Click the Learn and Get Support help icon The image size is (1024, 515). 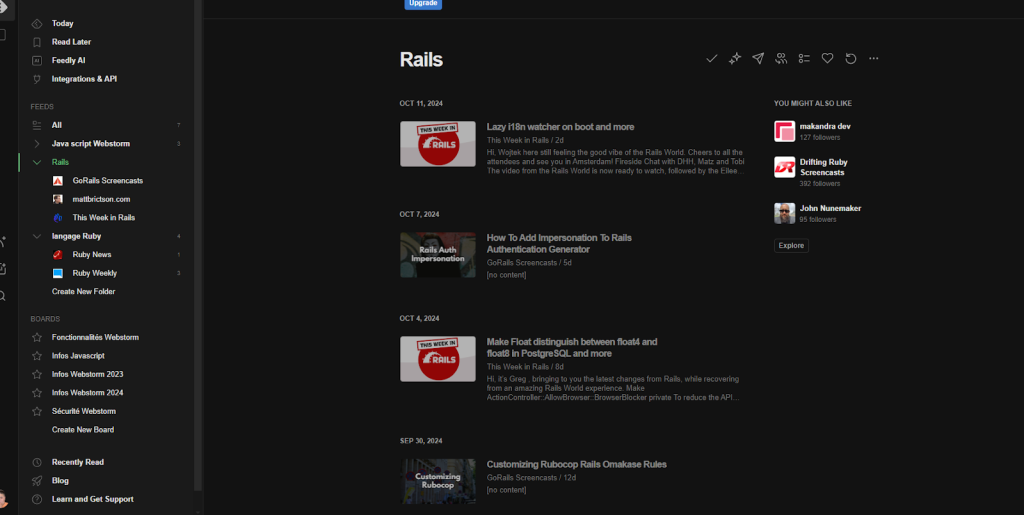[x=37, y=499]
